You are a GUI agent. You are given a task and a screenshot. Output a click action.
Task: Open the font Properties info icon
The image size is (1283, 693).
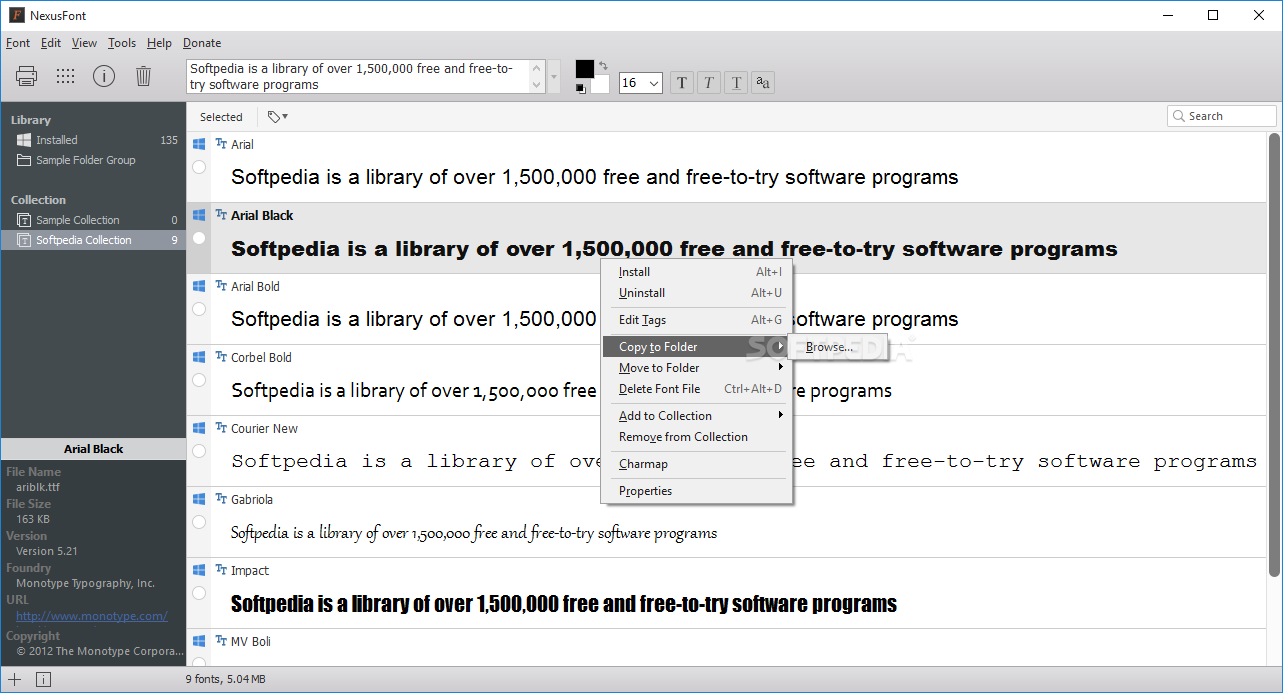click(104, 76)
